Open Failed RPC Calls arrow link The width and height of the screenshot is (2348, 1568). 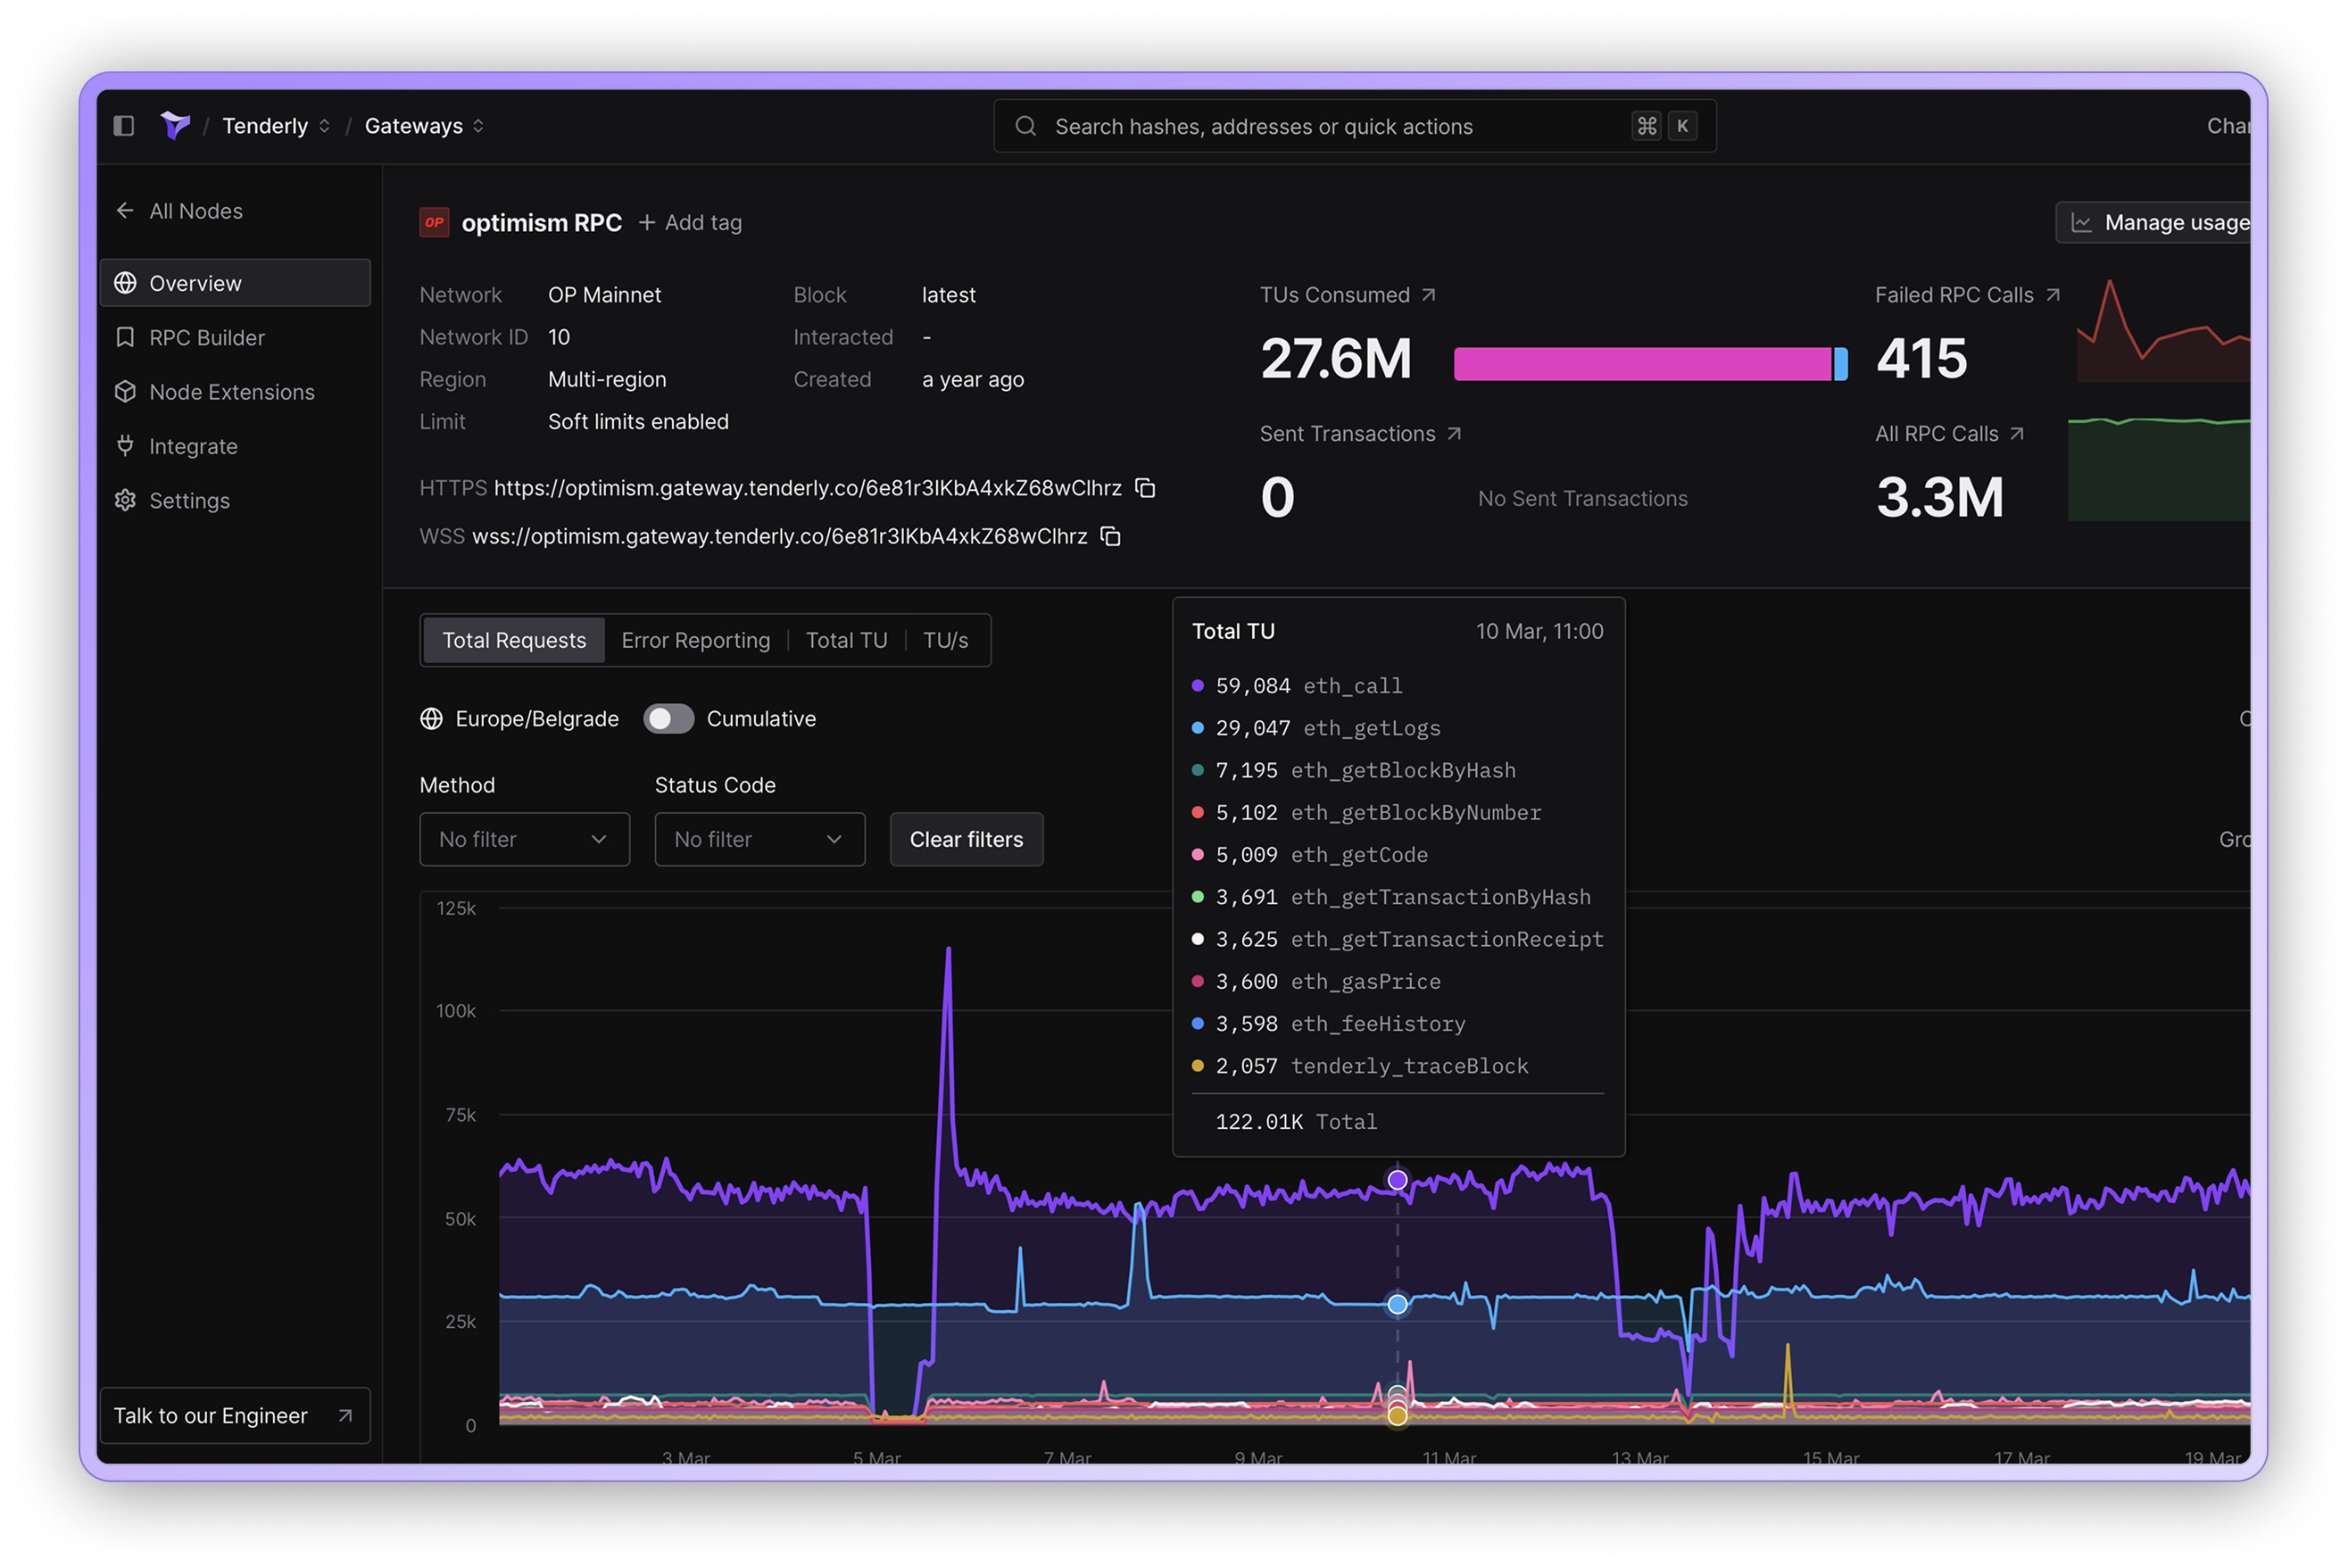click(x=2053, y=295)
